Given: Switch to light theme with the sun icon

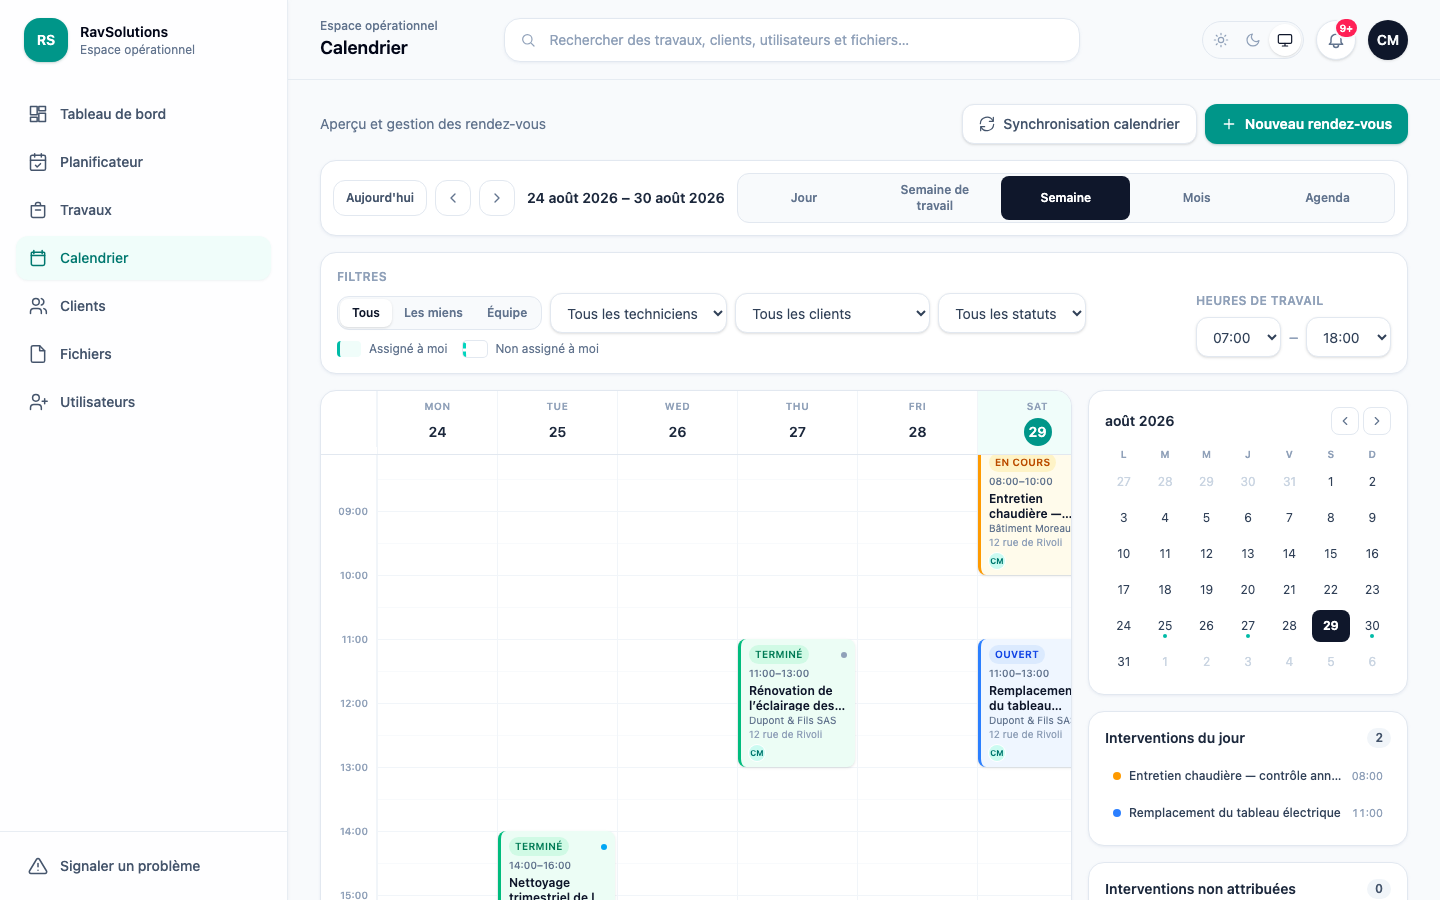Looking at the screenshot, I should (x=1221, y=40).
